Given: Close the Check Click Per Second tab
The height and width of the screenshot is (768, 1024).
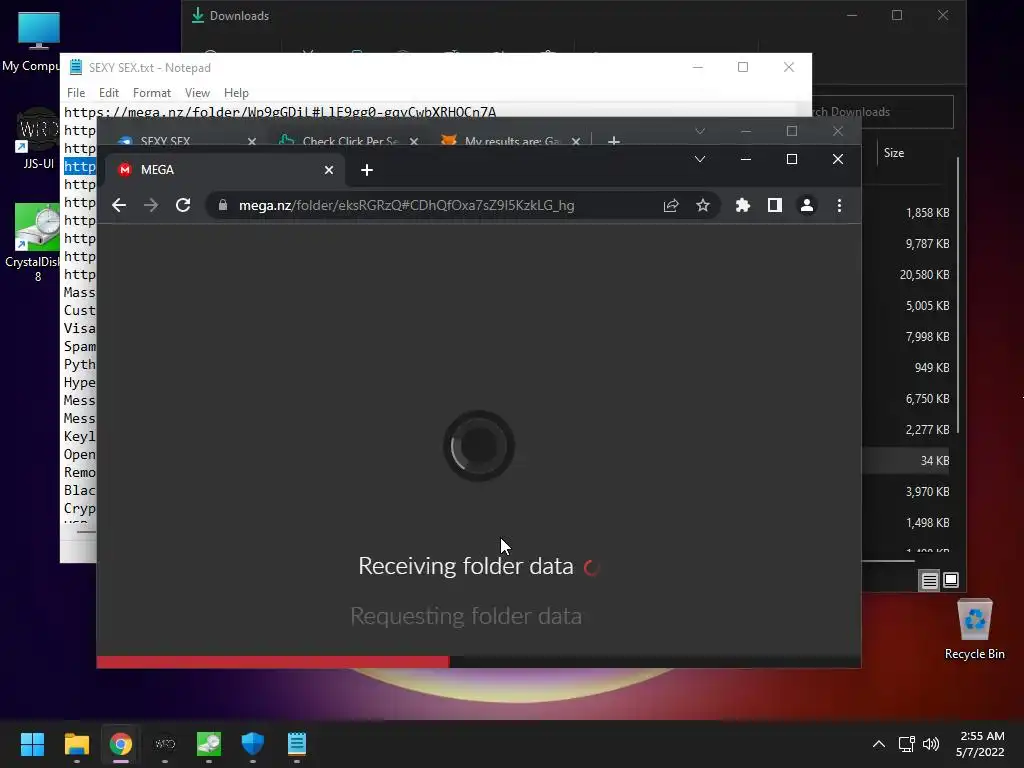Looking at the screenshot, I should 414,141.
